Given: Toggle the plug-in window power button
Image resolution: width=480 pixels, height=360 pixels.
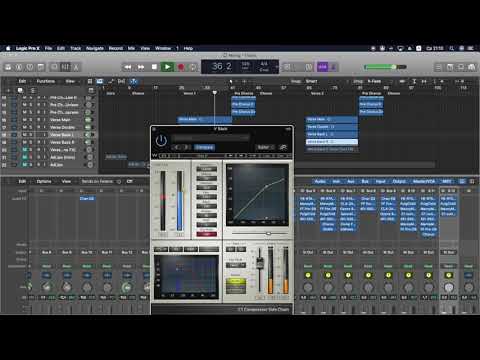Looking at the screenshot, I should [161, 141].
